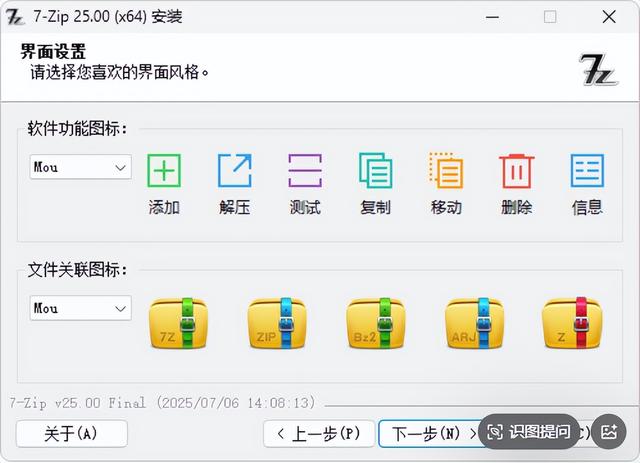Click the 测试 label text
Viewport: 640px width, 463px height.
coord(305,207)
